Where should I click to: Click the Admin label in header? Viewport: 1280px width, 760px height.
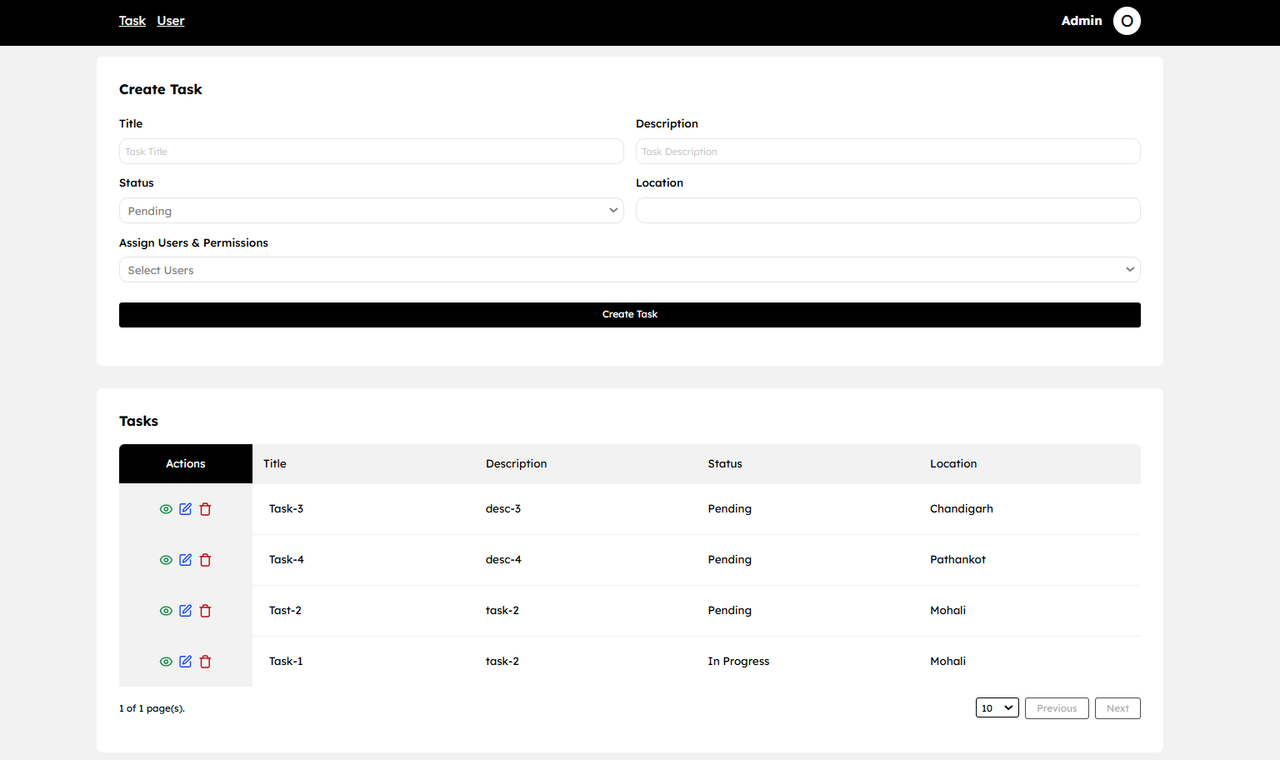1082,21
